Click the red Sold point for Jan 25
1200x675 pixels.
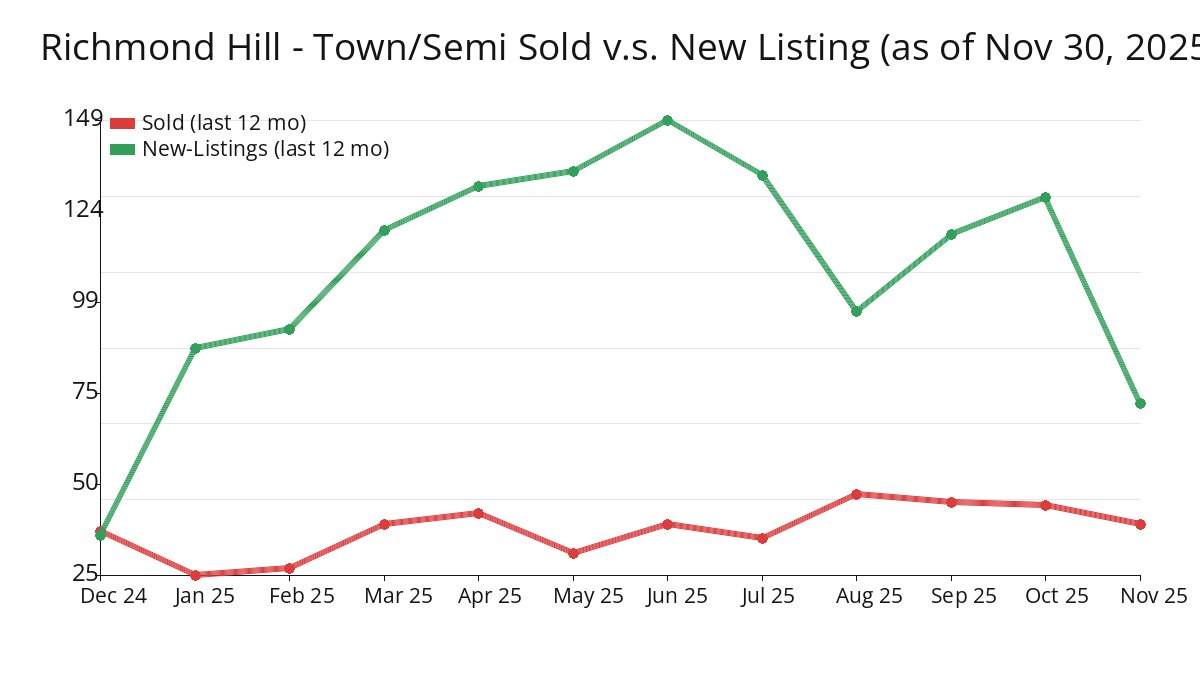point(195,575)
